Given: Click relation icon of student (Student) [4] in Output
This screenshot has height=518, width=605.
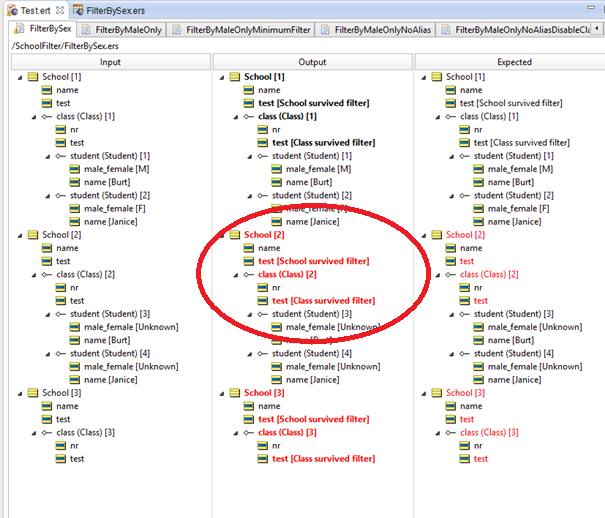Looking at the screenshot, I should point(263,354).
